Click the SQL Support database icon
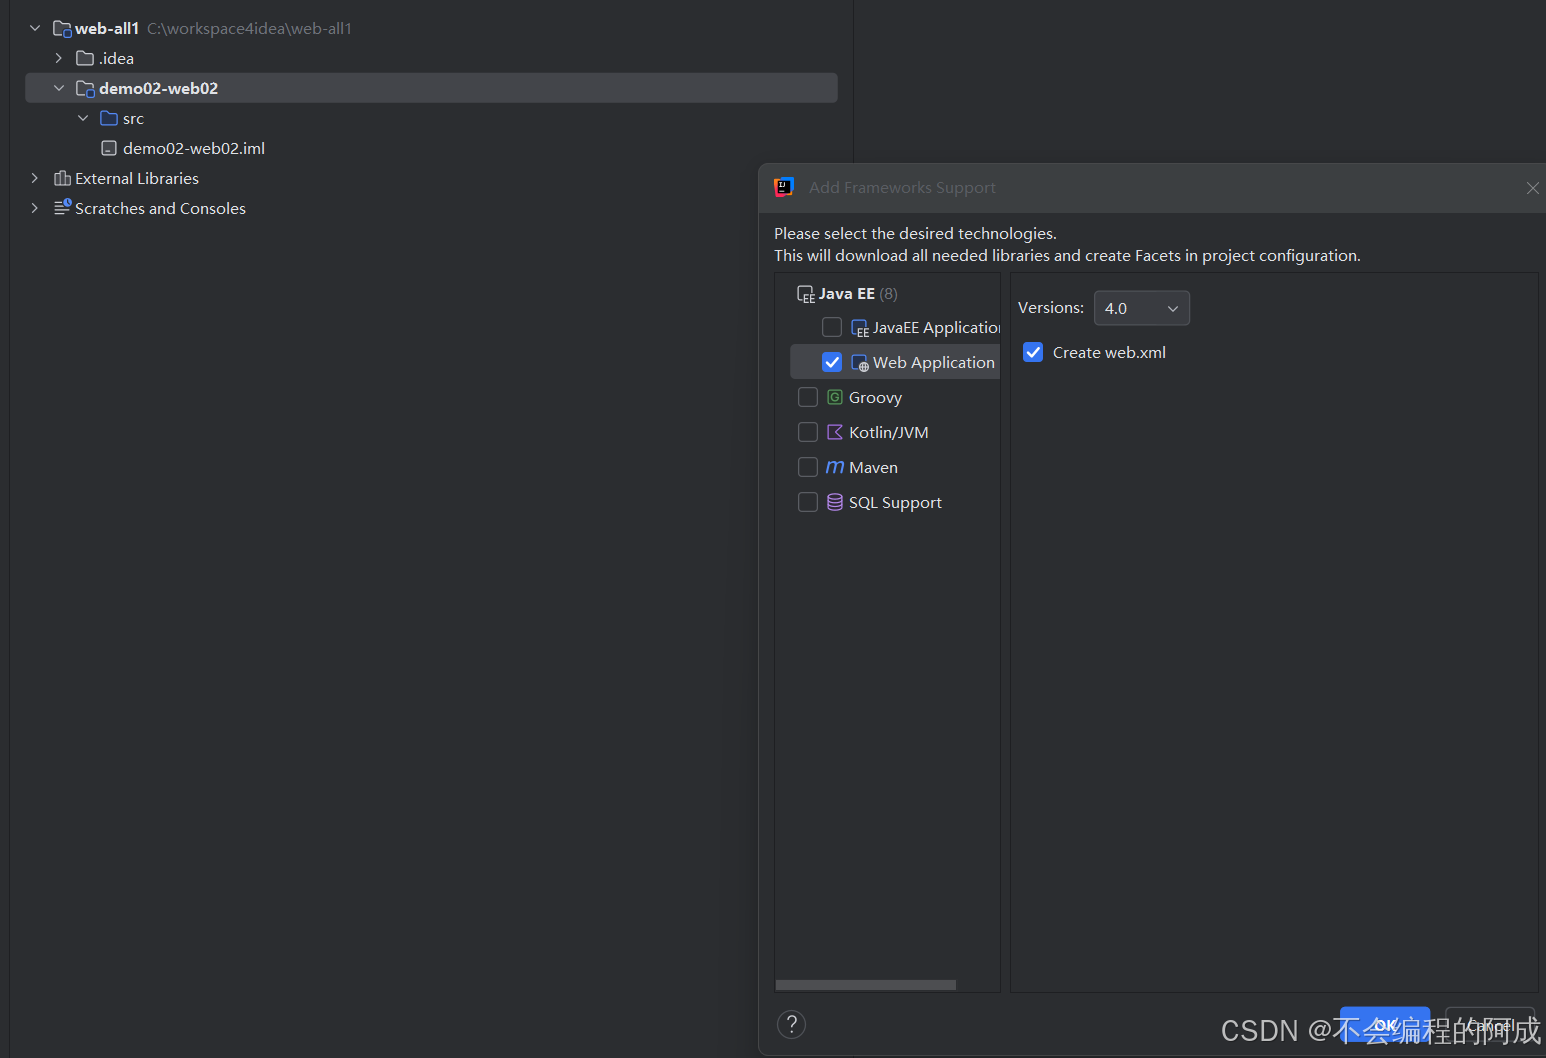Screen dimensions: 1546x1058 pyautogui.click(x=835, y=502)
